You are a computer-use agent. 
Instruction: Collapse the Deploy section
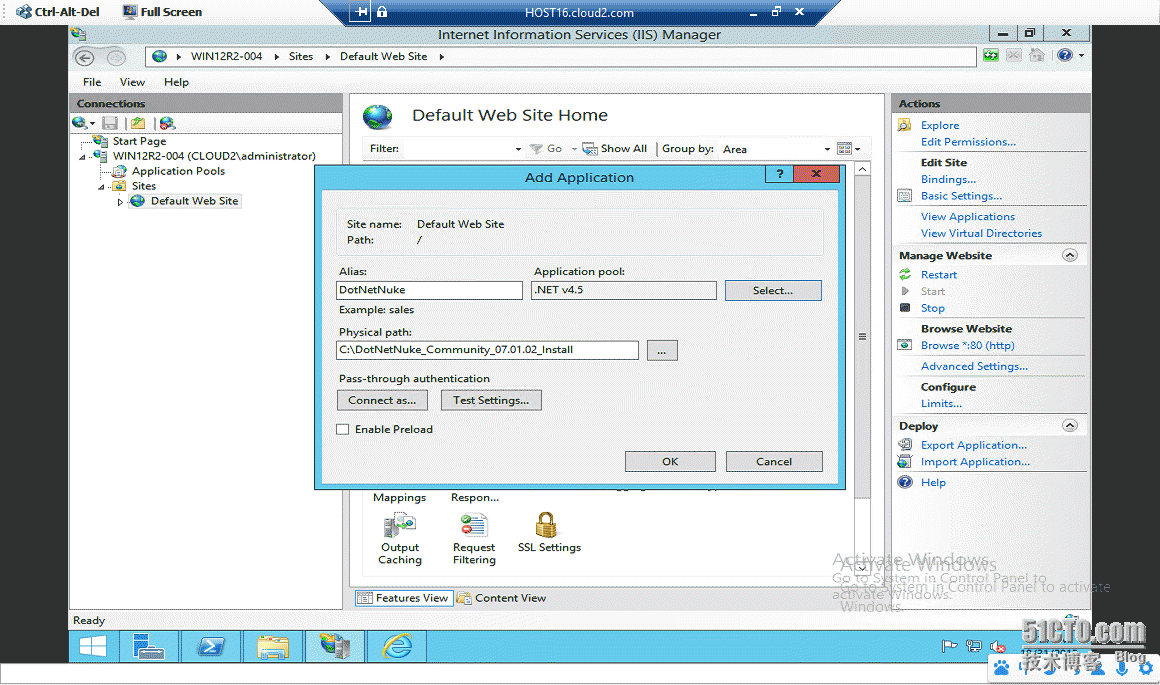1070,425
